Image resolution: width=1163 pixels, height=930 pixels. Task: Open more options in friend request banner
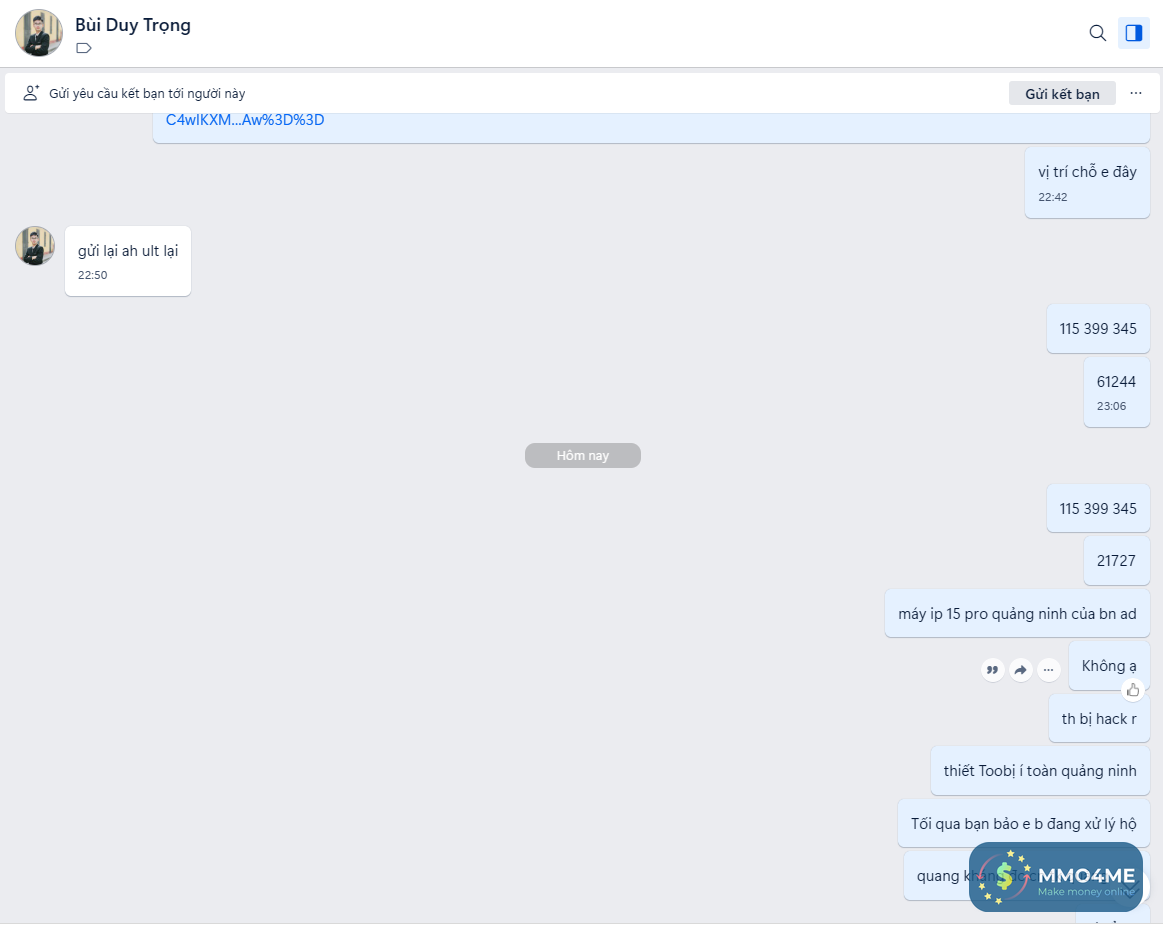coord(1136,93)
